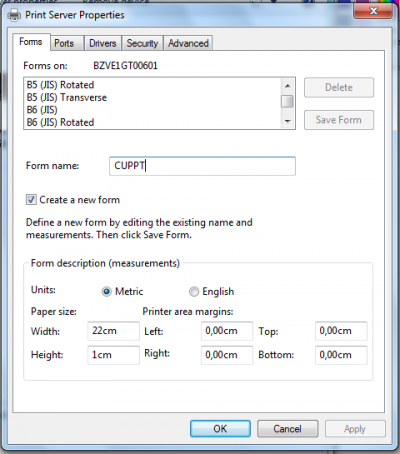This screenshot has width=400, height=454.
Task: Click the forms list up arrow
Action: tap(287, 86)
